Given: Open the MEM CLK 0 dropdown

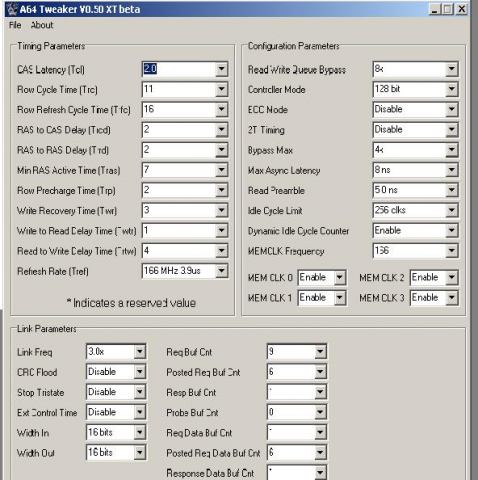Looking at the screenshot, I should pyautogui.click(x=339, y=278).
